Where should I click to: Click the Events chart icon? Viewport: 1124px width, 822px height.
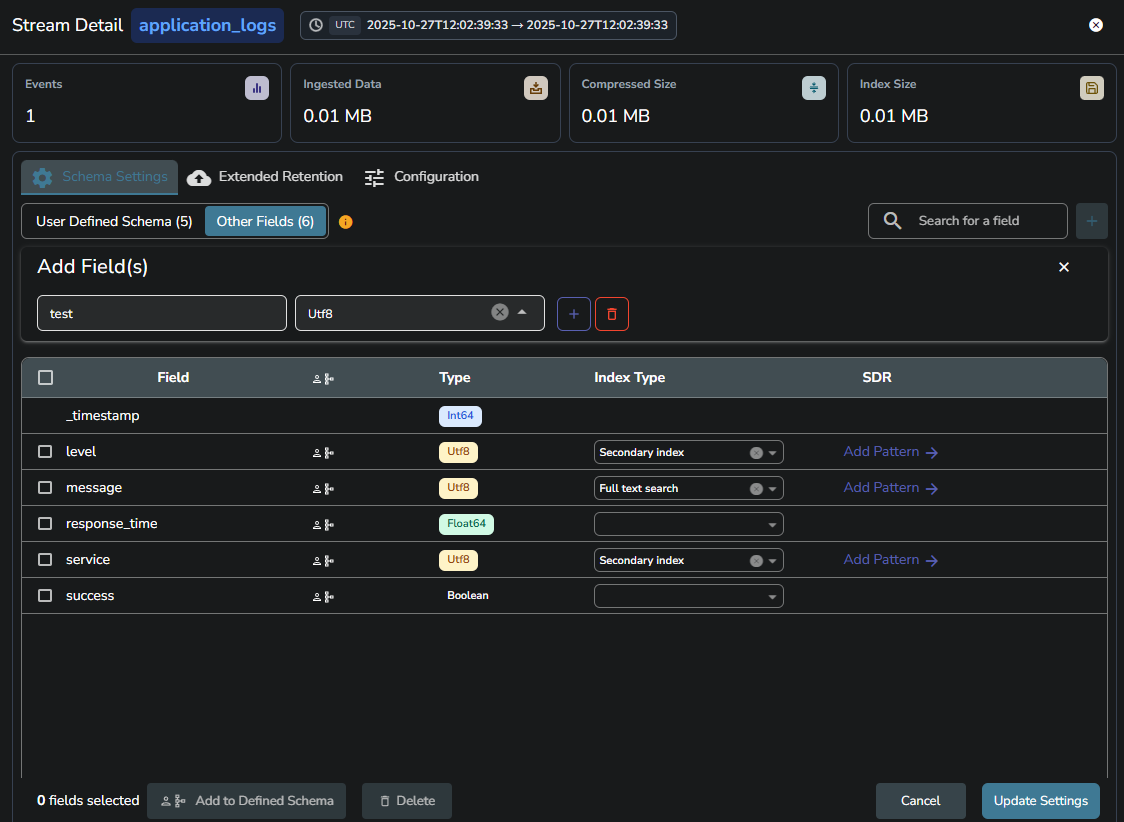pos(257,88)
